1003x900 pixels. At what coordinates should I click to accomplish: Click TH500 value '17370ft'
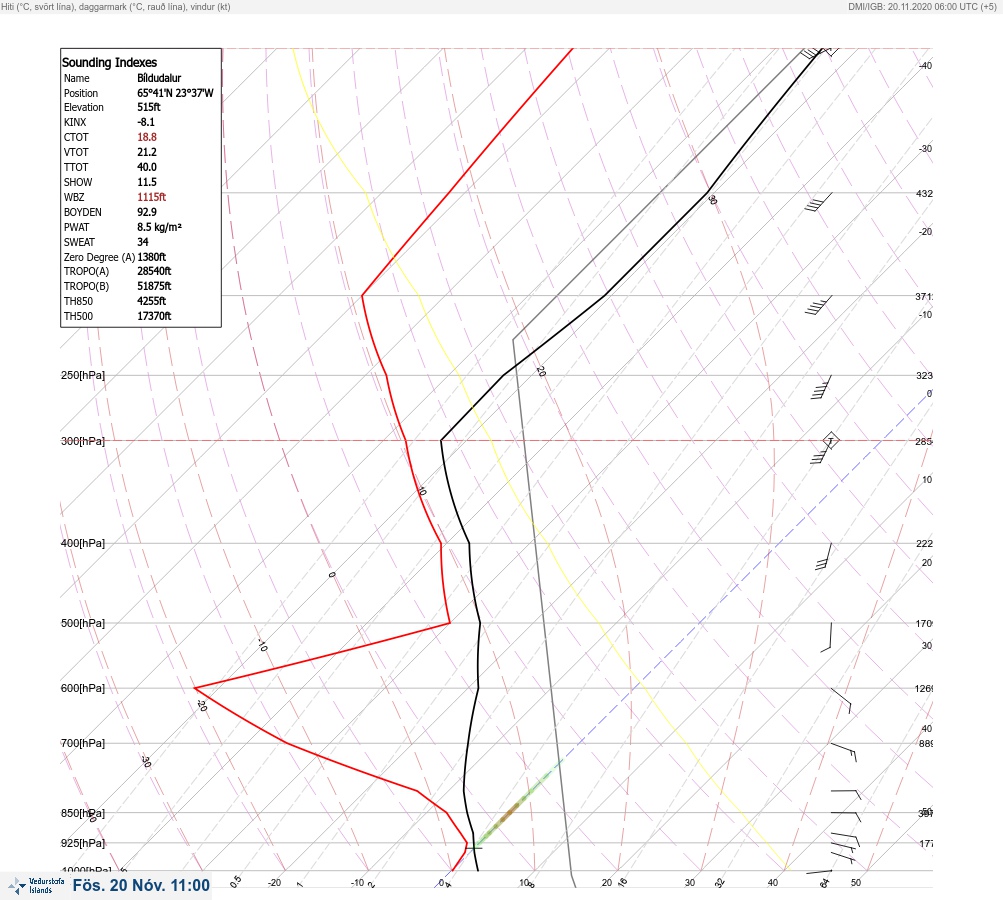point(154,317)
